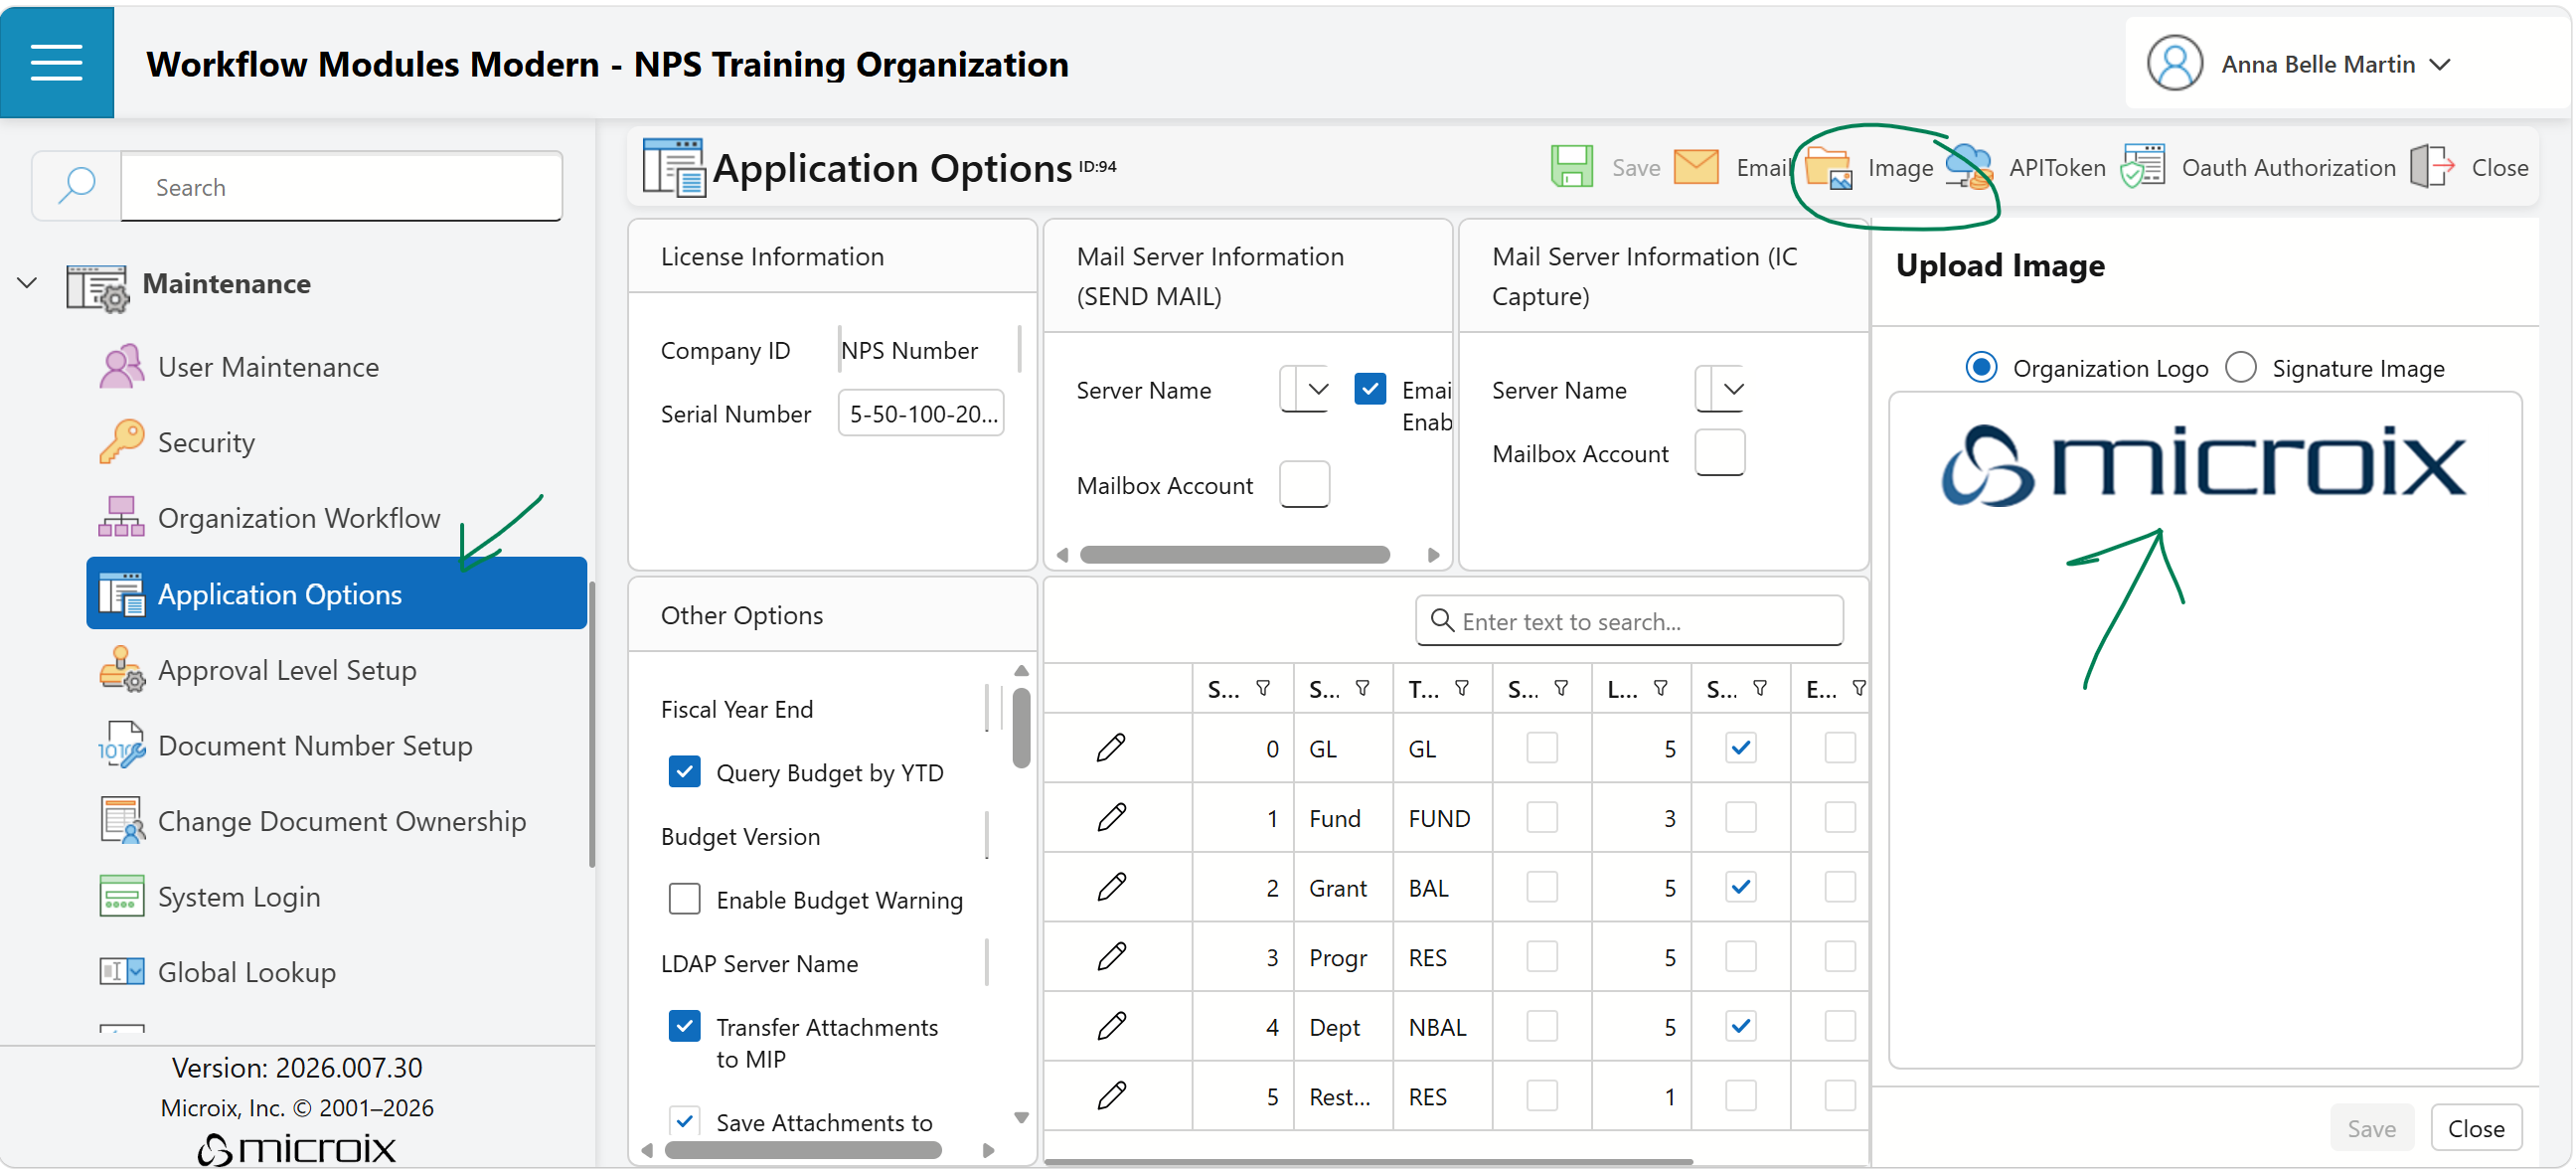The height and width of the screenshot is (1169, 2576).
Task: Click the search magnifier icon in sidebar
Action: [x=76, y=186]
